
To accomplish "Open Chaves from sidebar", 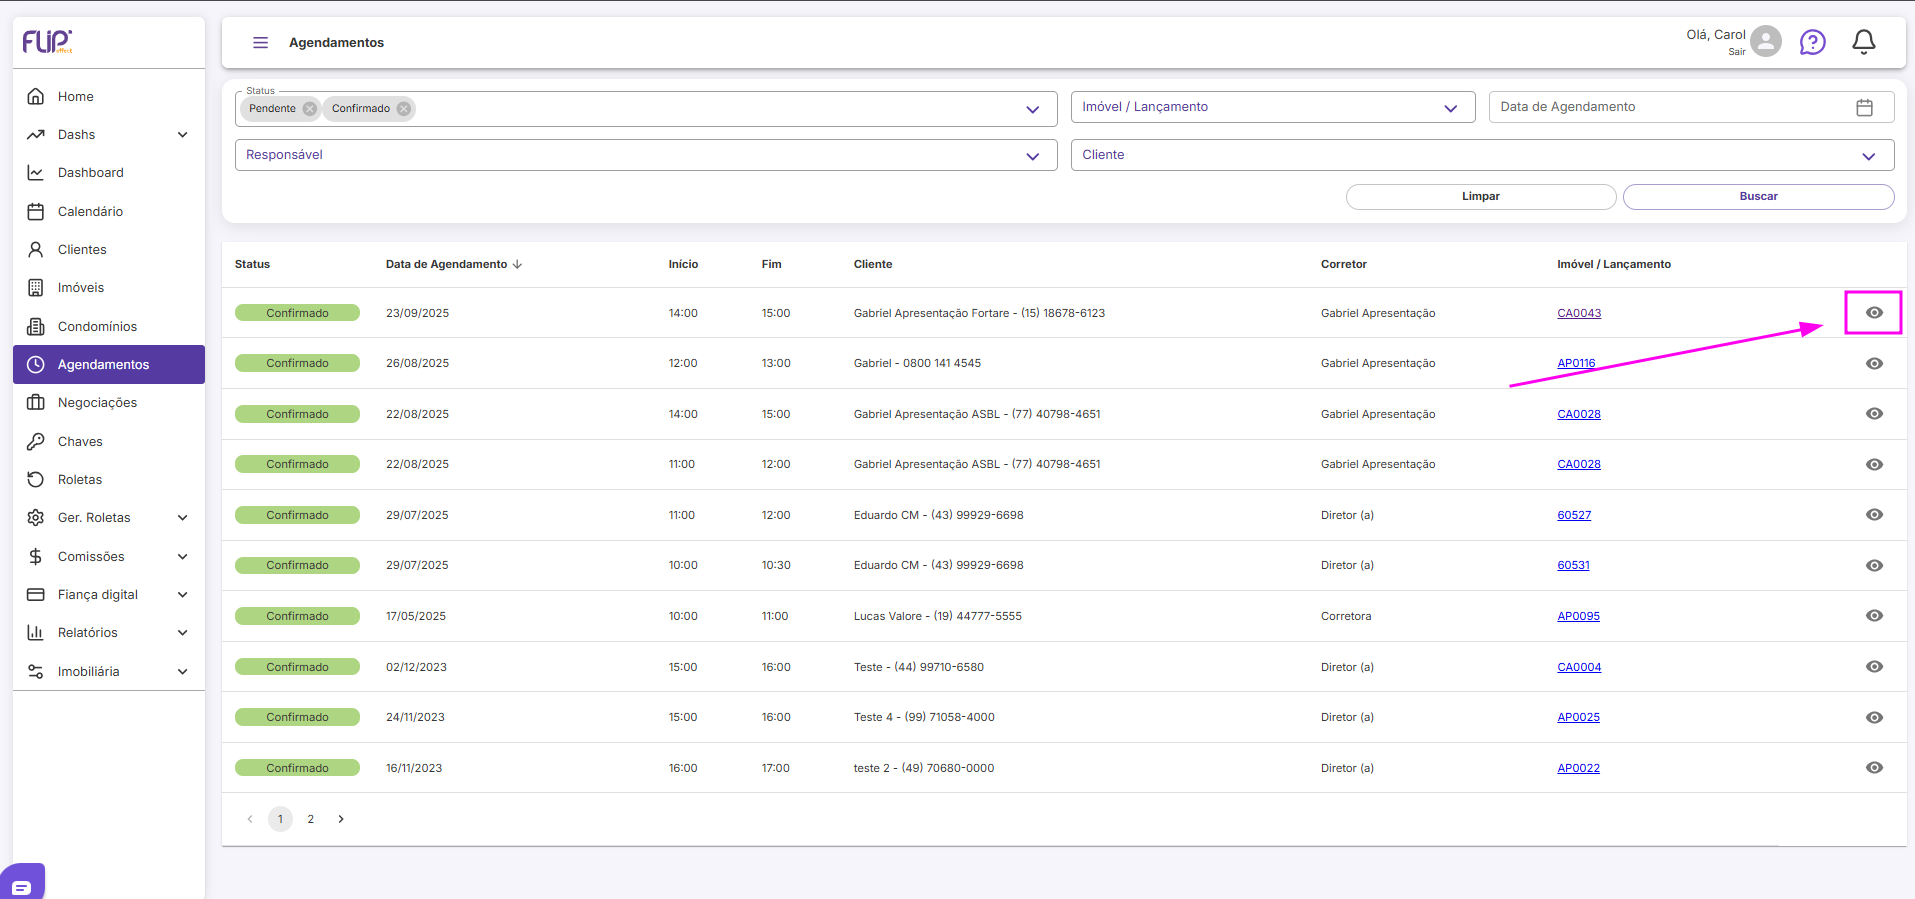I will pos(108,441).
